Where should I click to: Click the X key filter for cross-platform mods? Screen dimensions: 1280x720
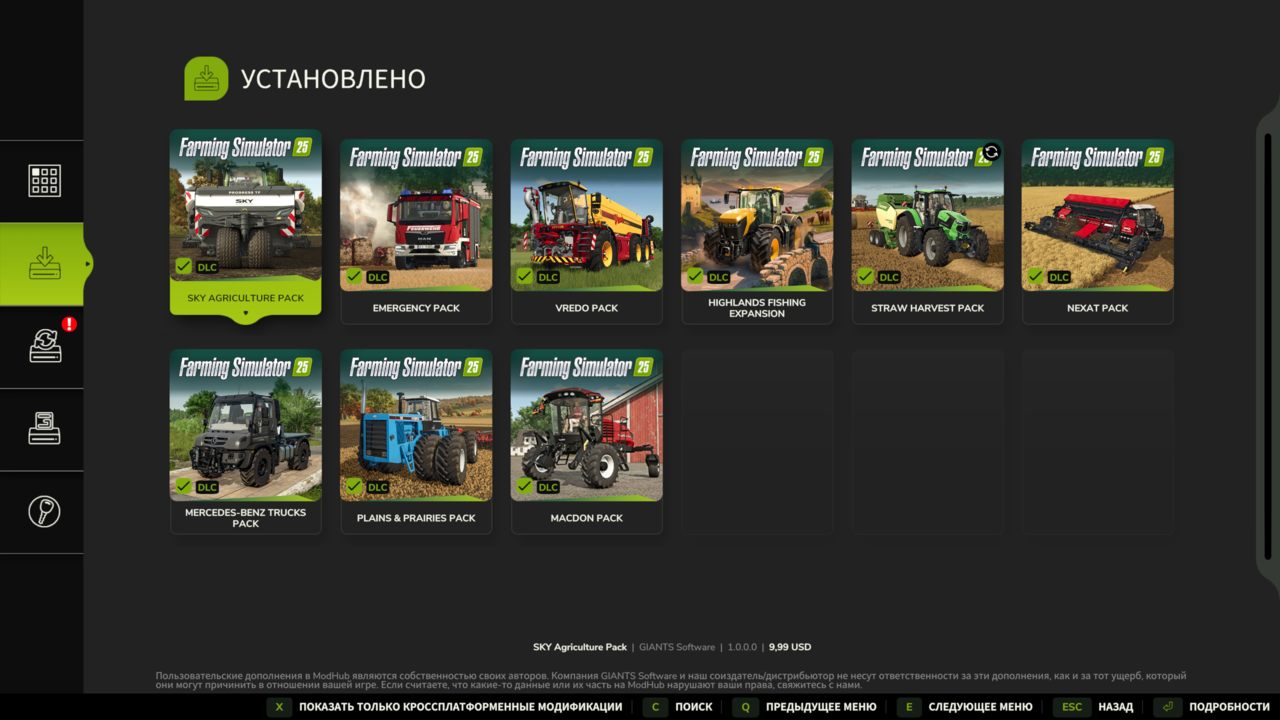(x=279, y=707)
